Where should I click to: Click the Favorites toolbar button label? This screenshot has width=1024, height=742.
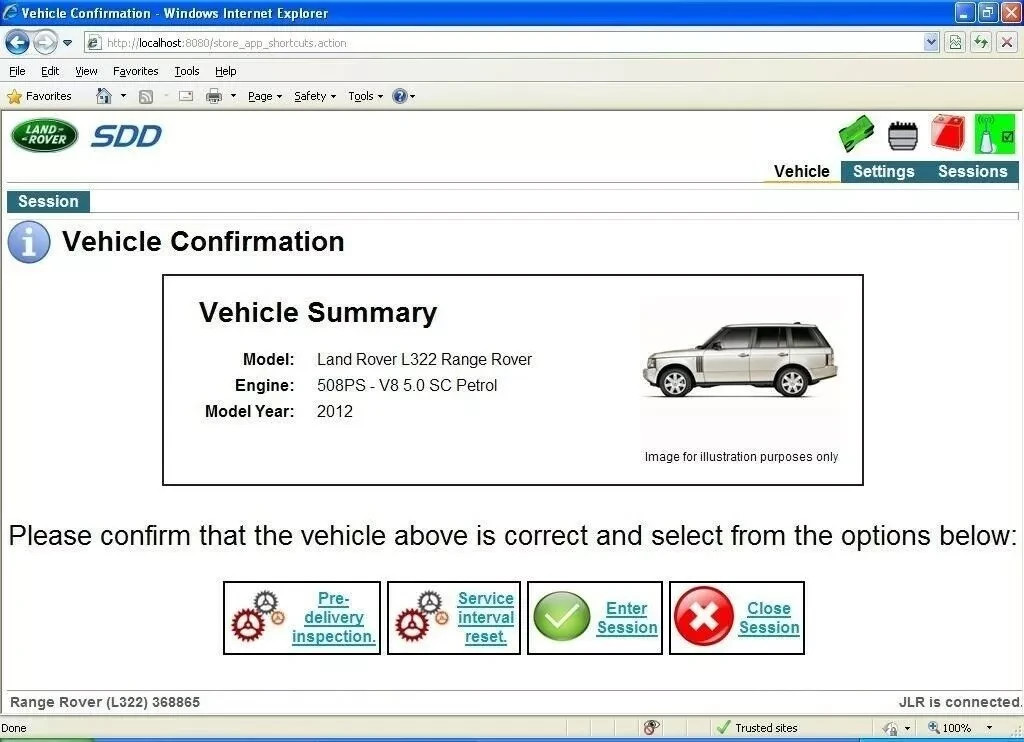48,96
